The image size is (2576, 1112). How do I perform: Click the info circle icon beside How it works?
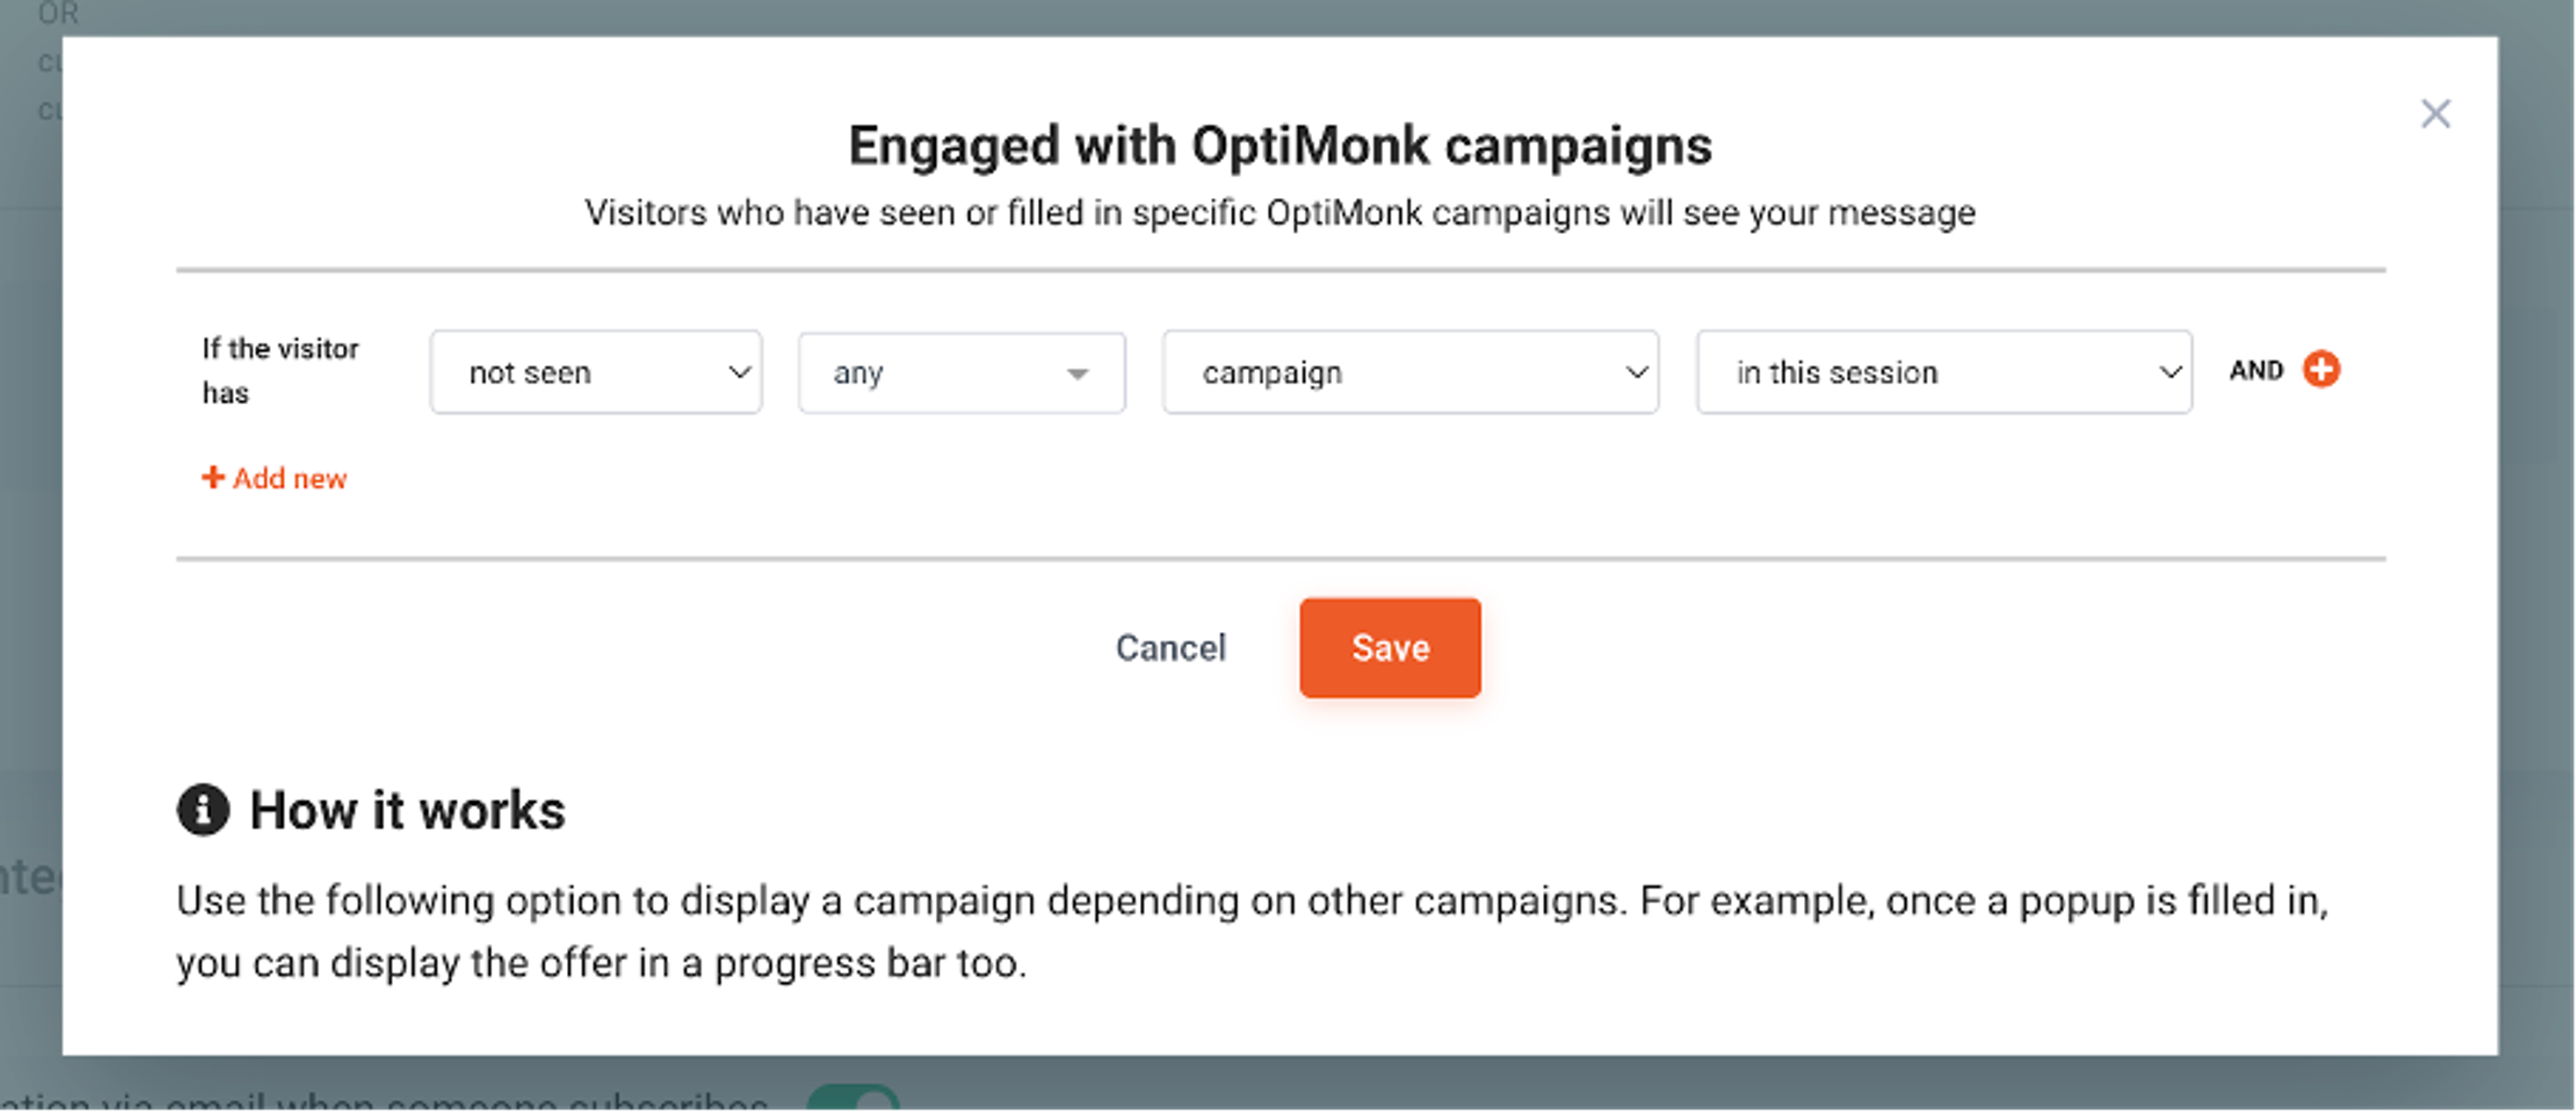click(205, 810)
